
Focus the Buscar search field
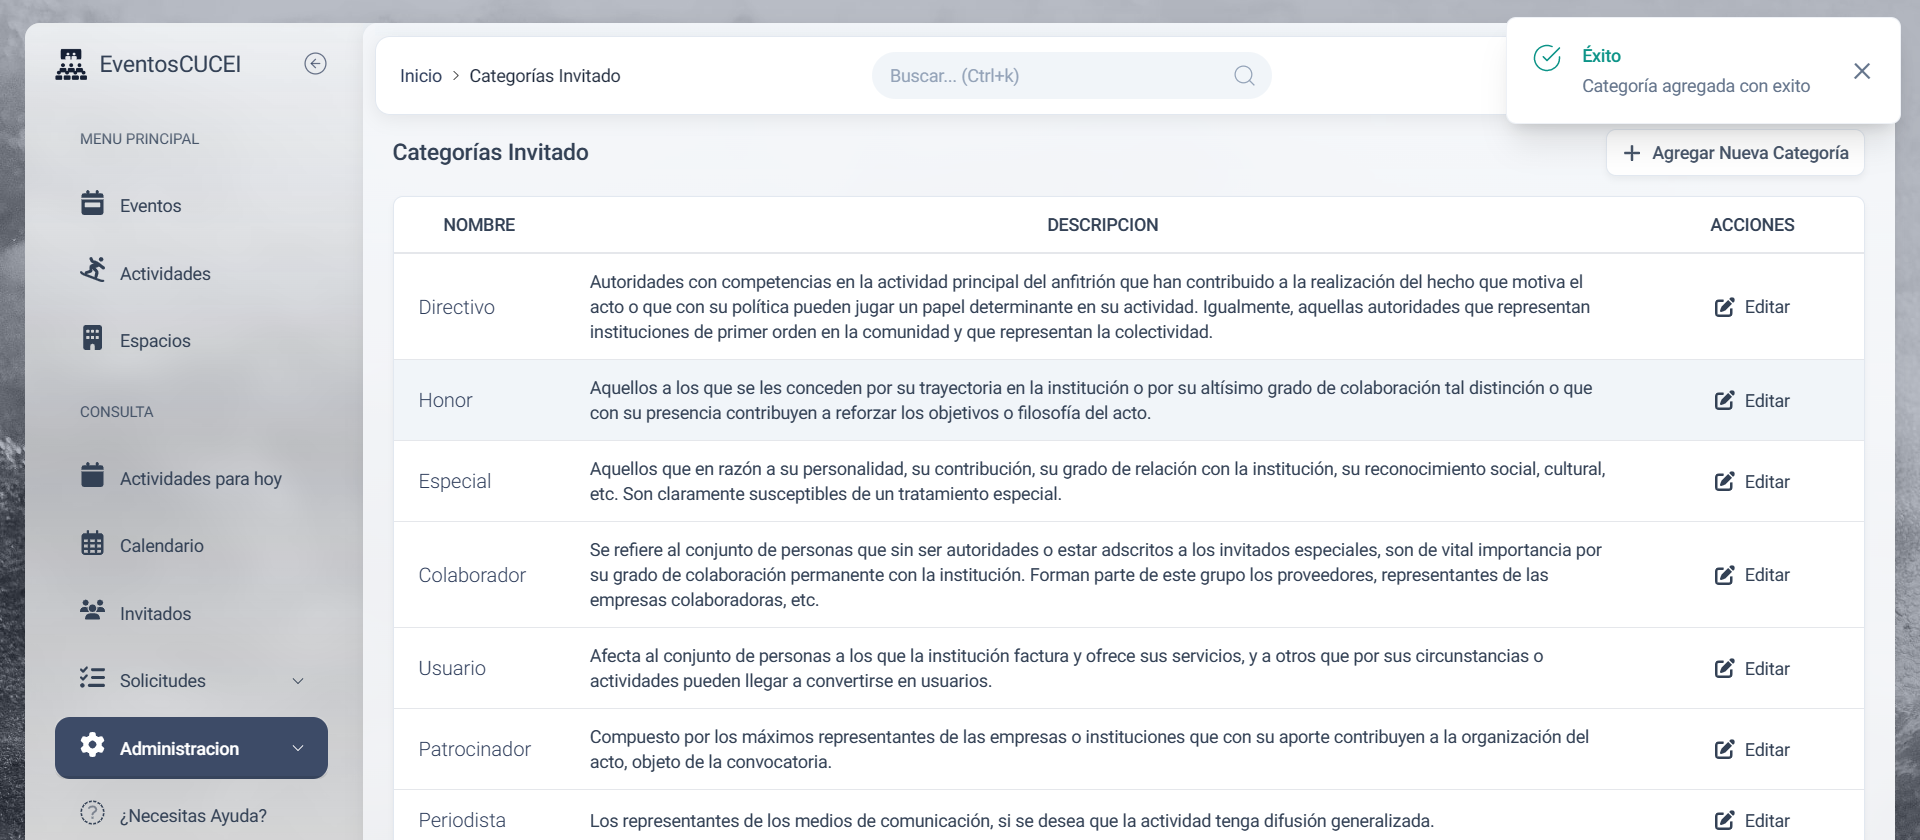click(1071, 76)
